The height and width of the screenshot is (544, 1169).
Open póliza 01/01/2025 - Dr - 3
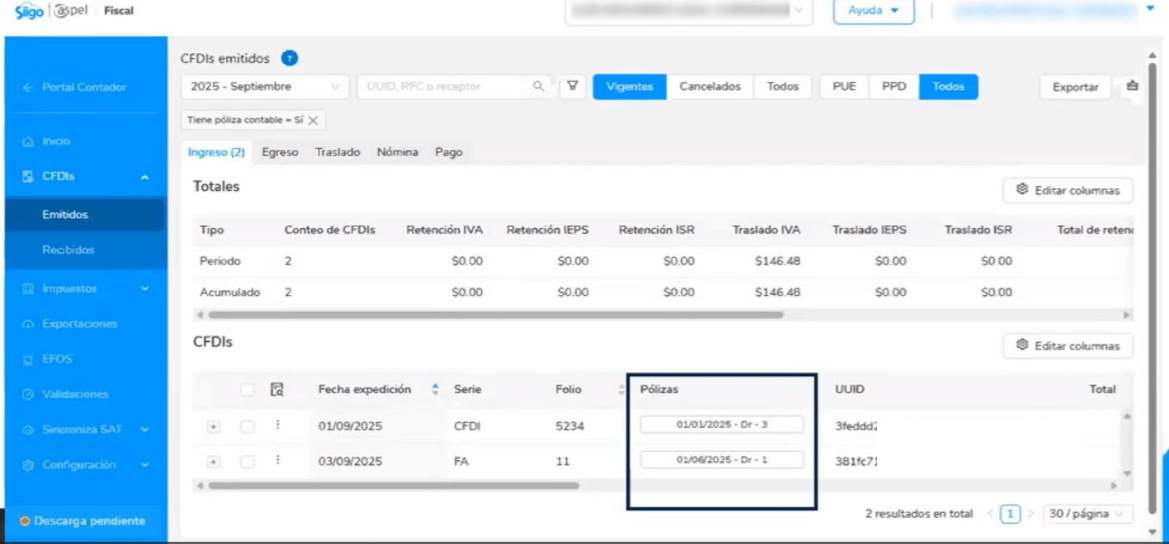coord(722,425)
